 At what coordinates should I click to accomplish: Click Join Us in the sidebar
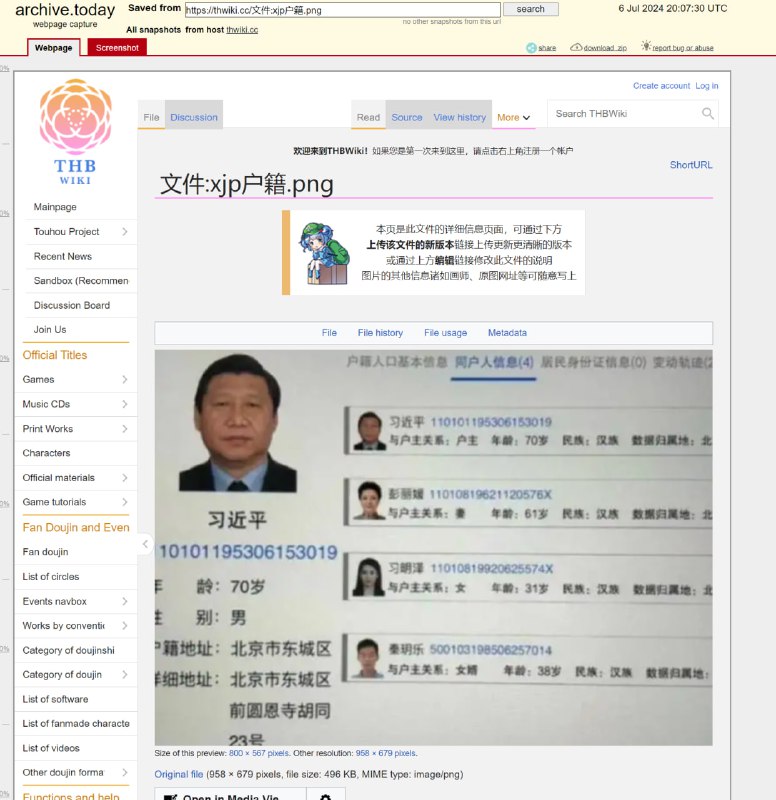click(x=50, y=330)
